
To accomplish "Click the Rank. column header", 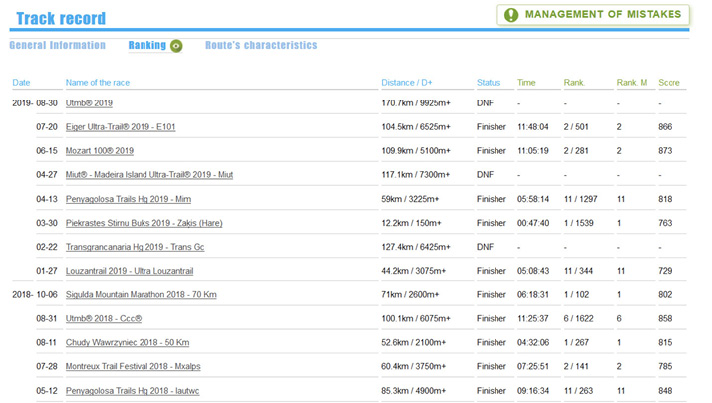I will click(574, 83).
